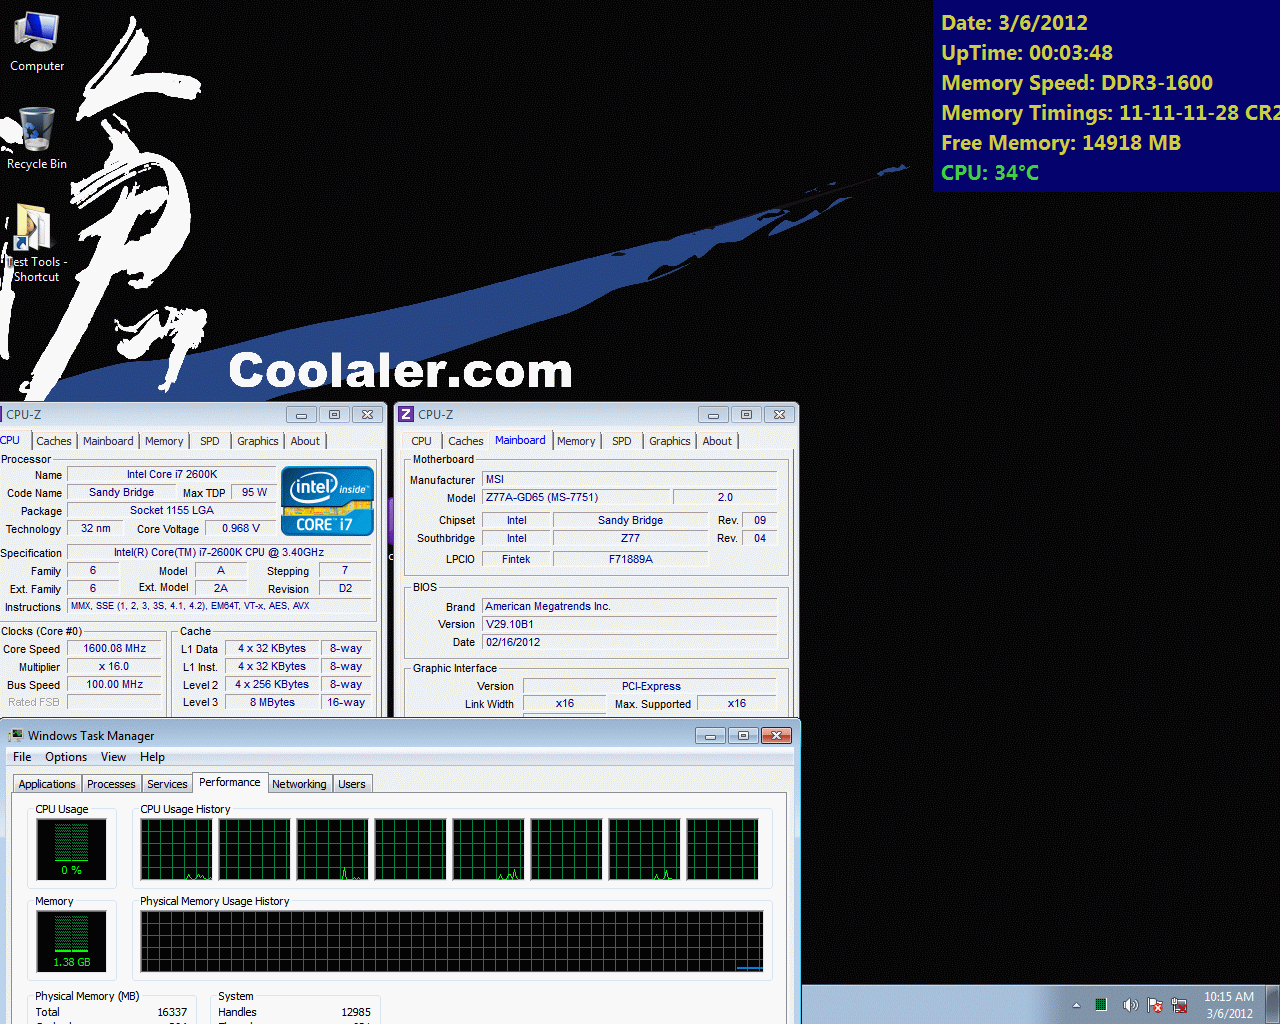This screenshot has height=1024, width=1280.
Task: Click the Bus Speed value 100.00 MHz
Action: coord(115,684)
